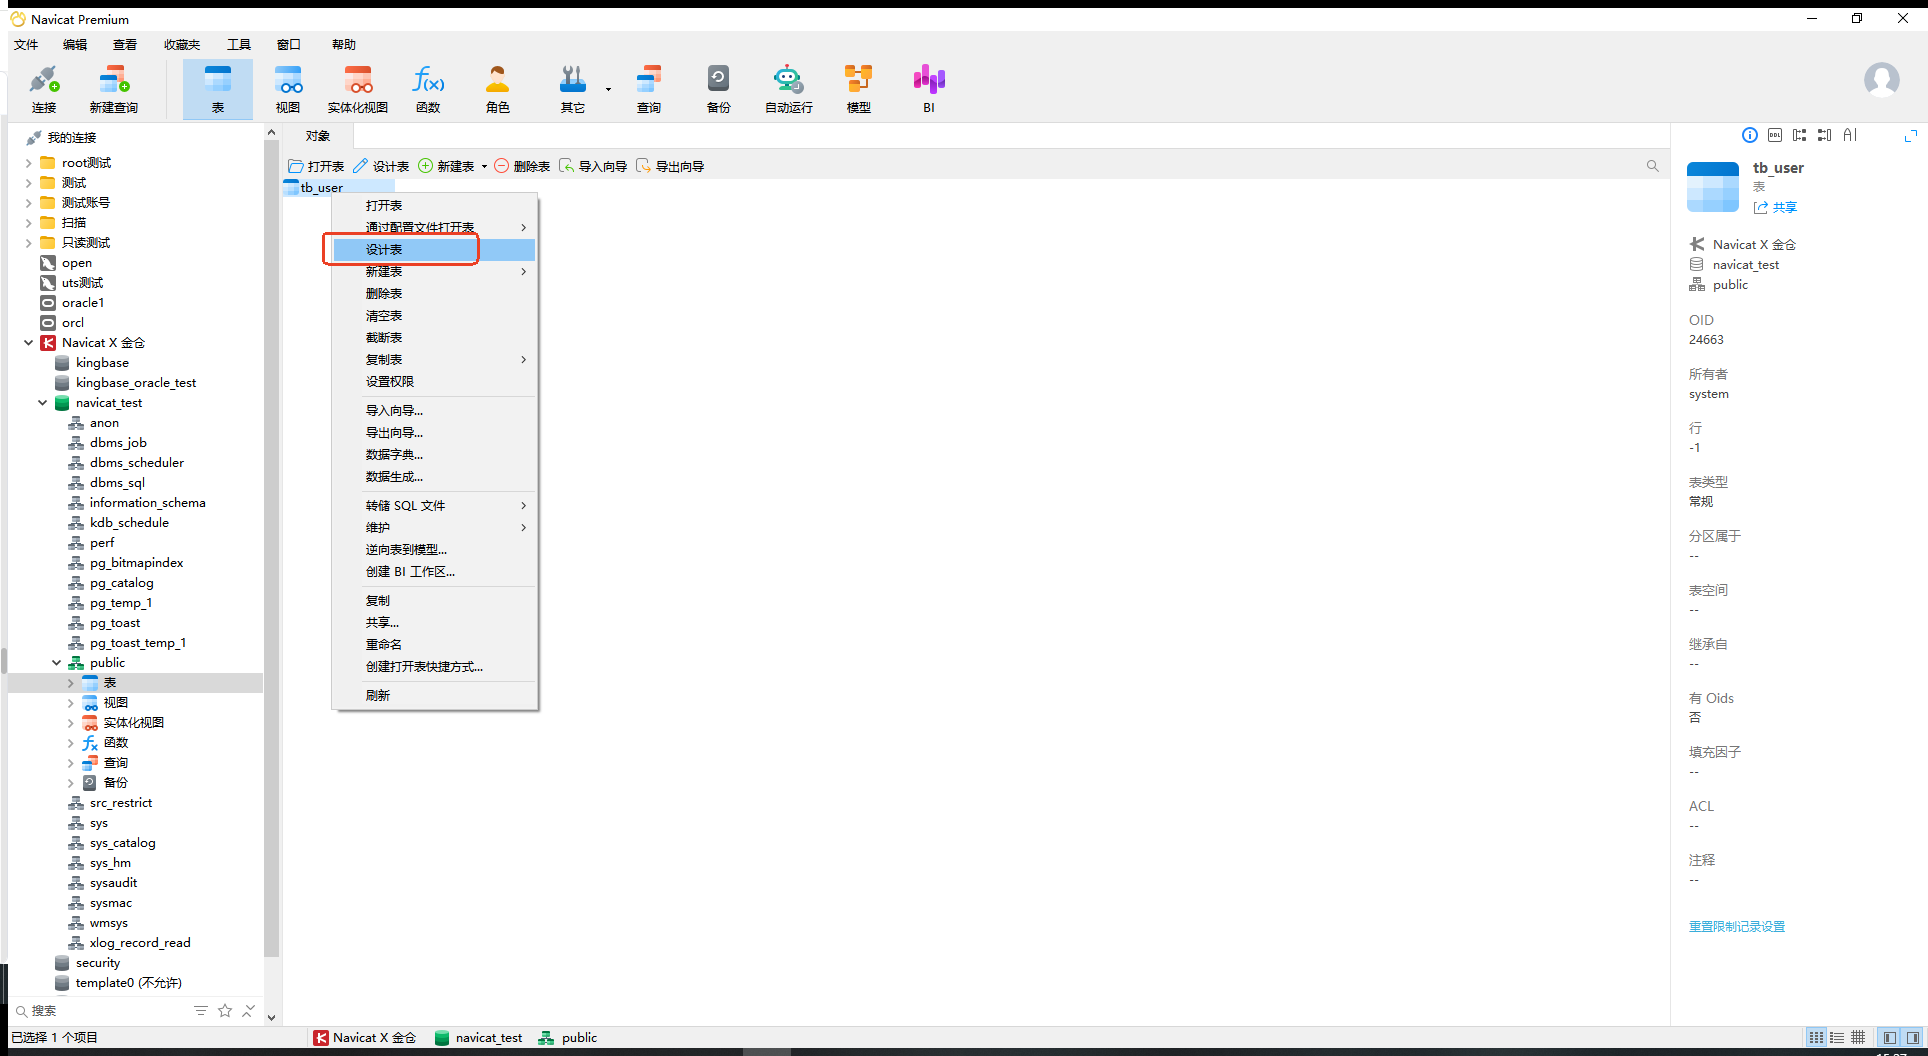1928x1056 pixels.
Task: Open the 查询 (Query) toolbar icon
Action: tap(649, 89)
